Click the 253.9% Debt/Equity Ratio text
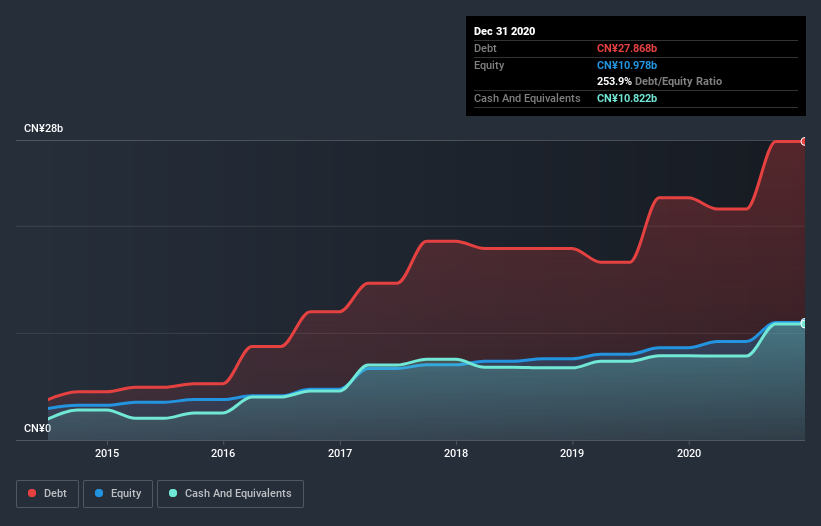This screenshot has width=821, height=526. (x=659, y=81)
